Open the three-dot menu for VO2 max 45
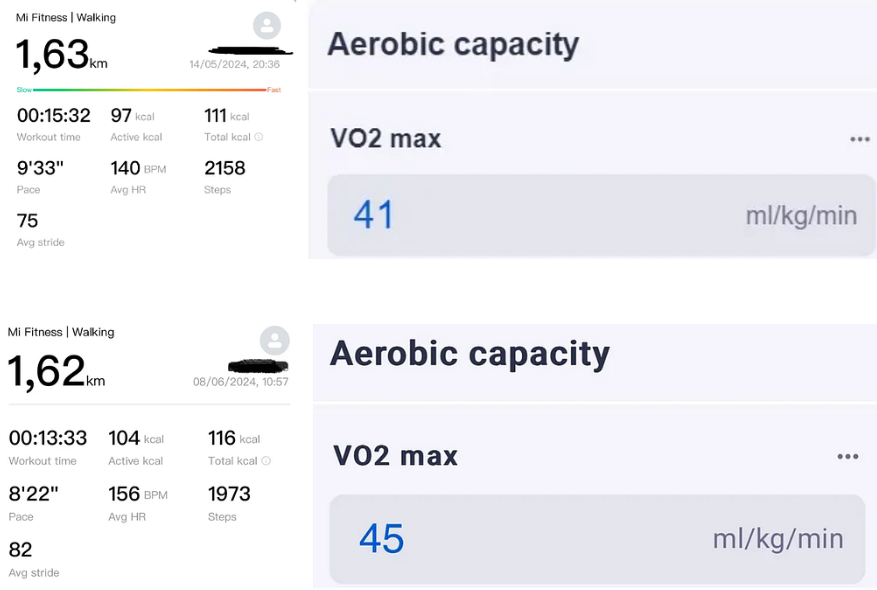The height and width of the screenshot is (590, 877). click(x=847, y=457)
